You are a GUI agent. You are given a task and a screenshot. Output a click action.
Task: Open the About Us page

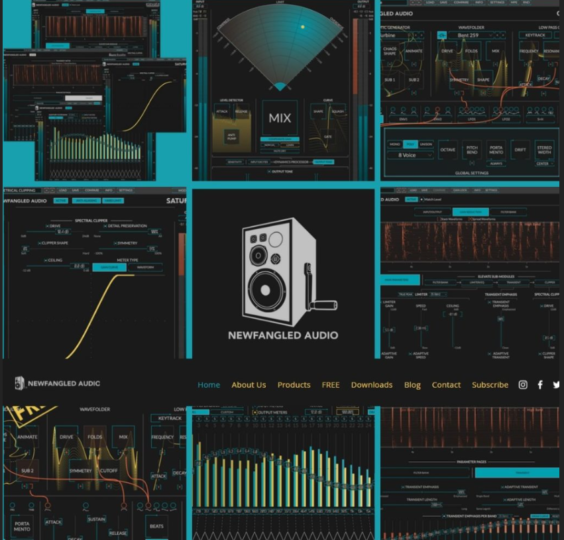pos(249,385)
